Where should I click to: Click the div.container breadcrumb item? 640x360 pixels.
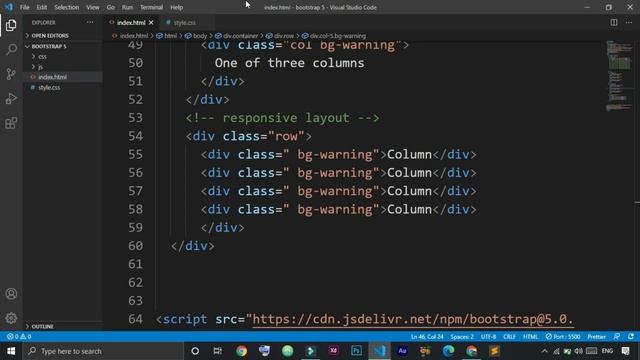coord(236,36)
